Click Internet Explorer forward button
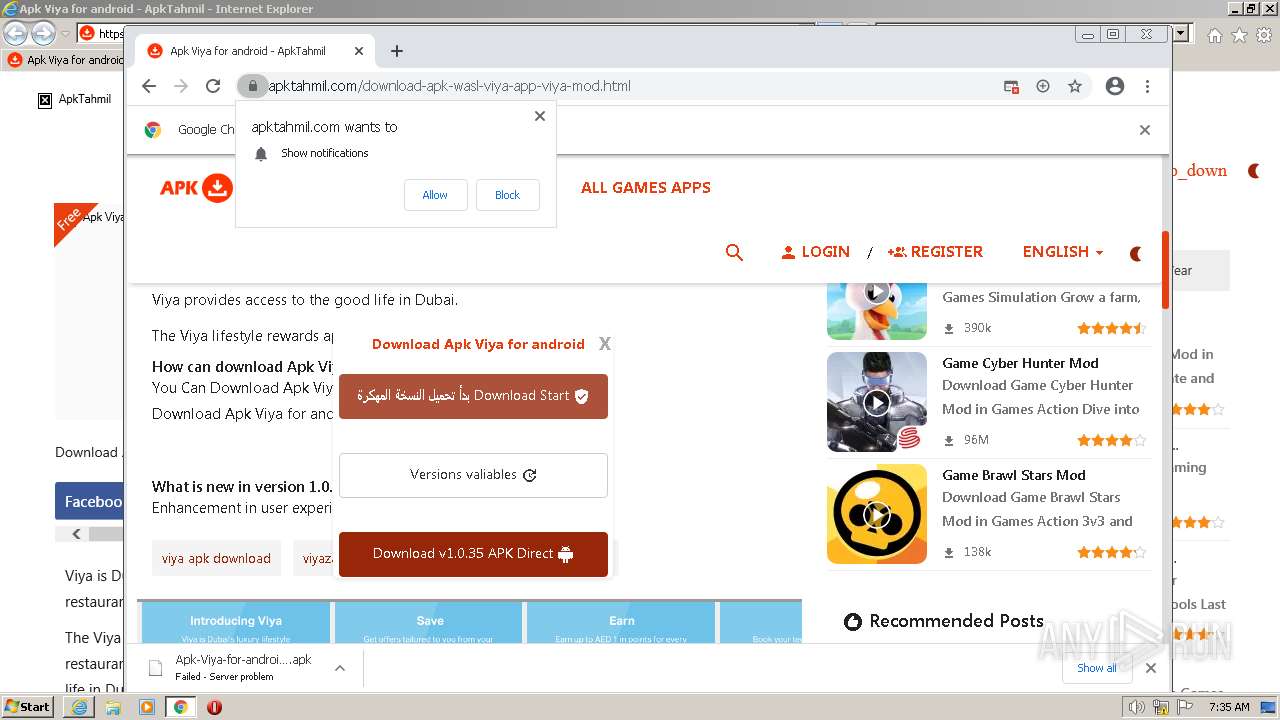The height and width of the screenshot is (720, 1280). click(43, 34)
